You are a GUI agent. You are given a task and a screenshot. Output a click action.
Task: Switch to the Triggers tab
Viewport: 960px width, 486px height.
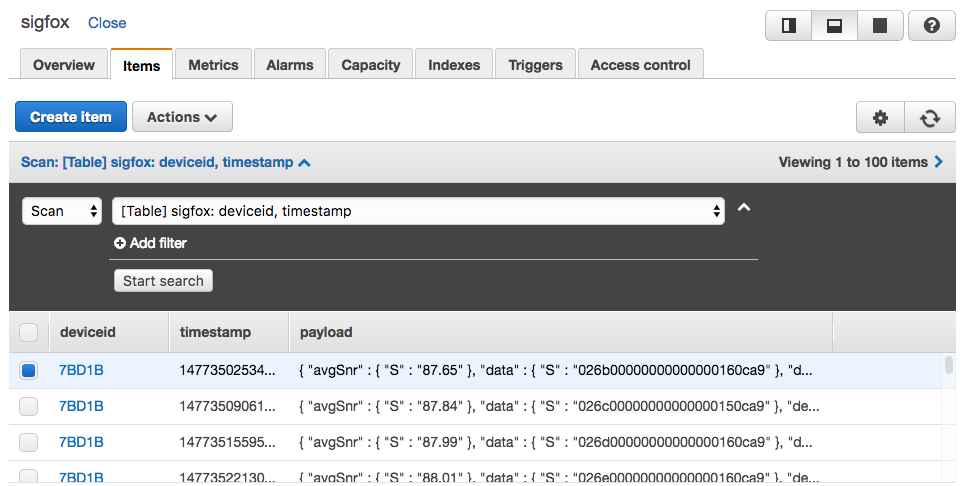(535, 65)
